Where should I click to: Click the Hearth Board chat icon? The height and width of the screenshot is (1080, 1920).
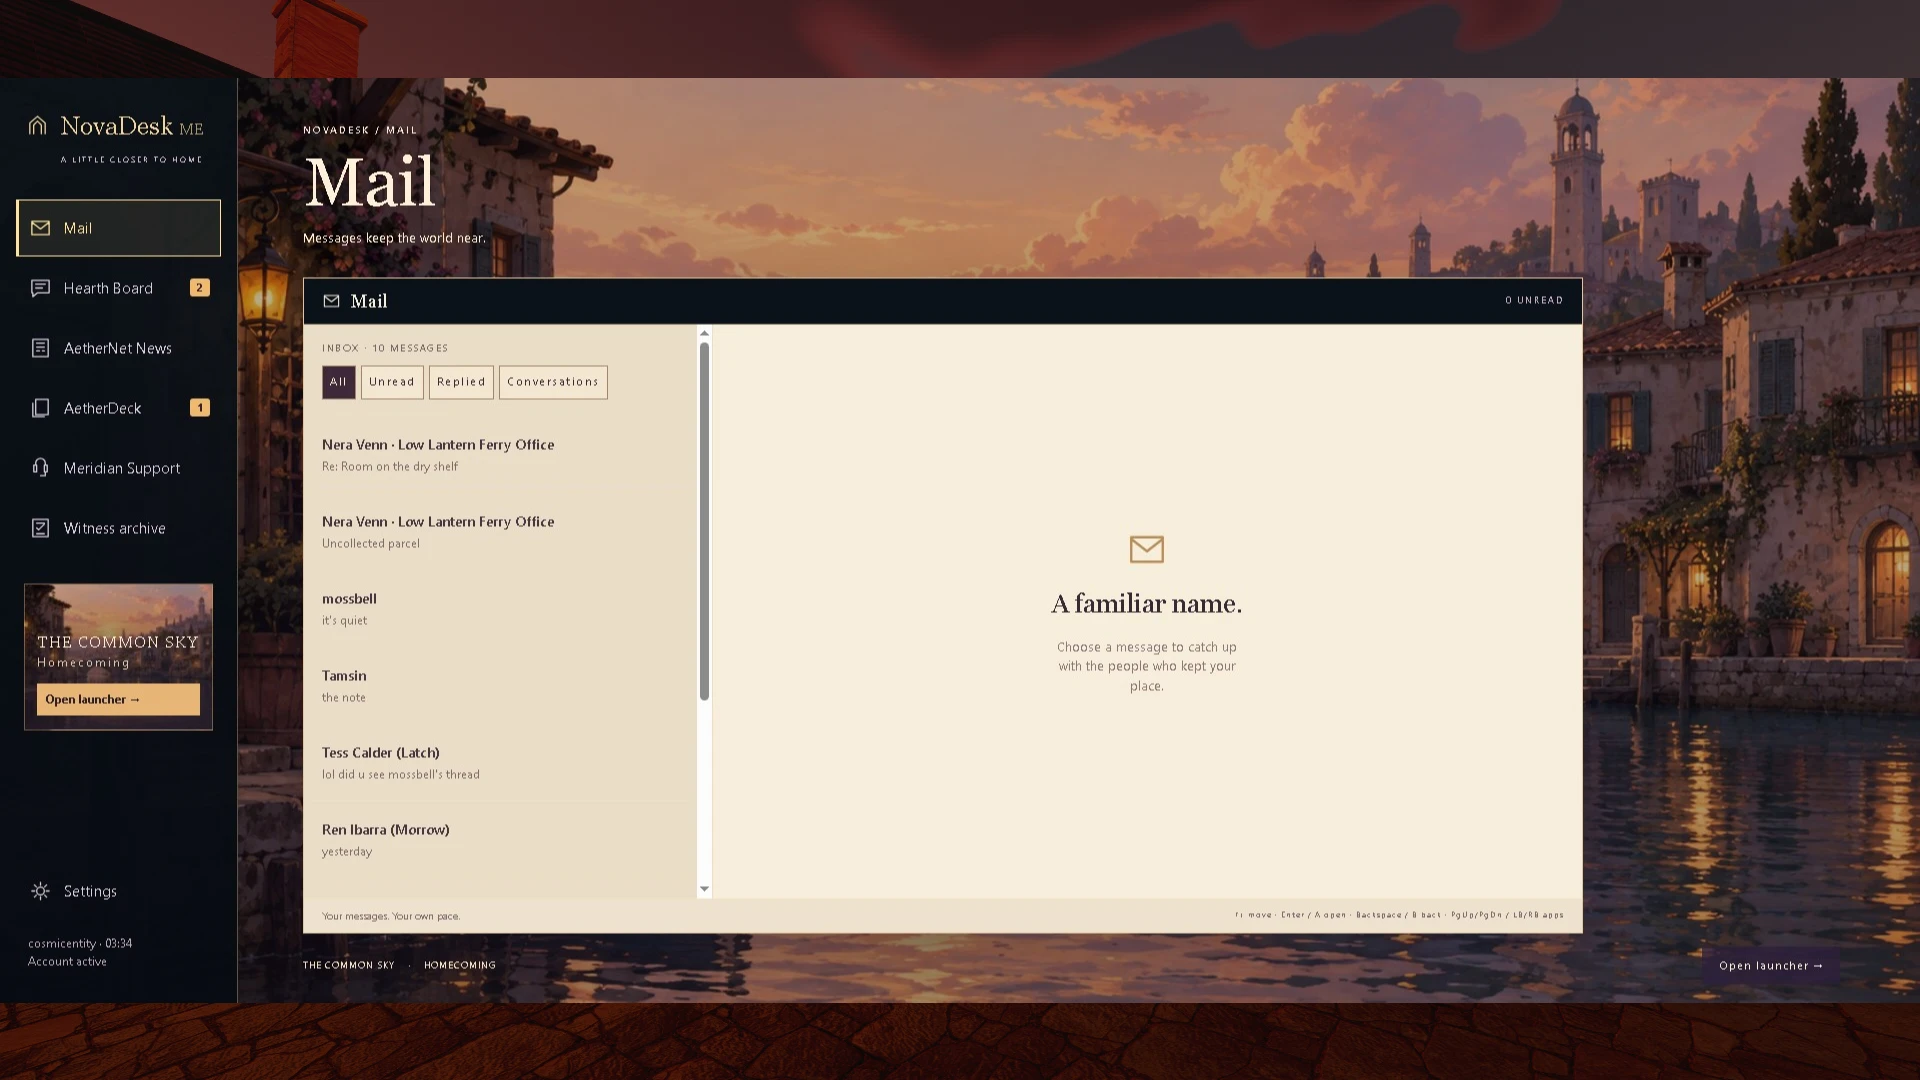[x=40, y=288]
